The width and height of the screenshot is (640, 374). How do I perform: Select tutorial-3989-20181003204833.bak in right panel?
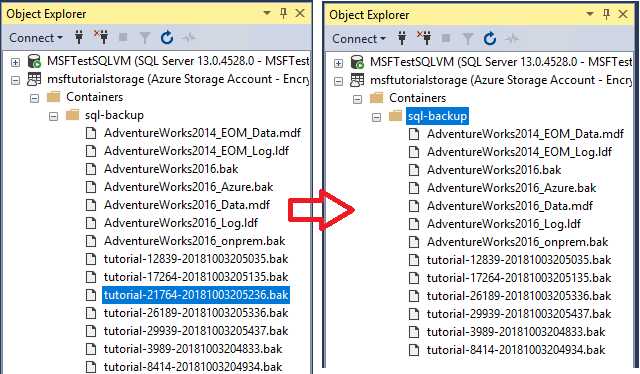click(x=516, y=332)
